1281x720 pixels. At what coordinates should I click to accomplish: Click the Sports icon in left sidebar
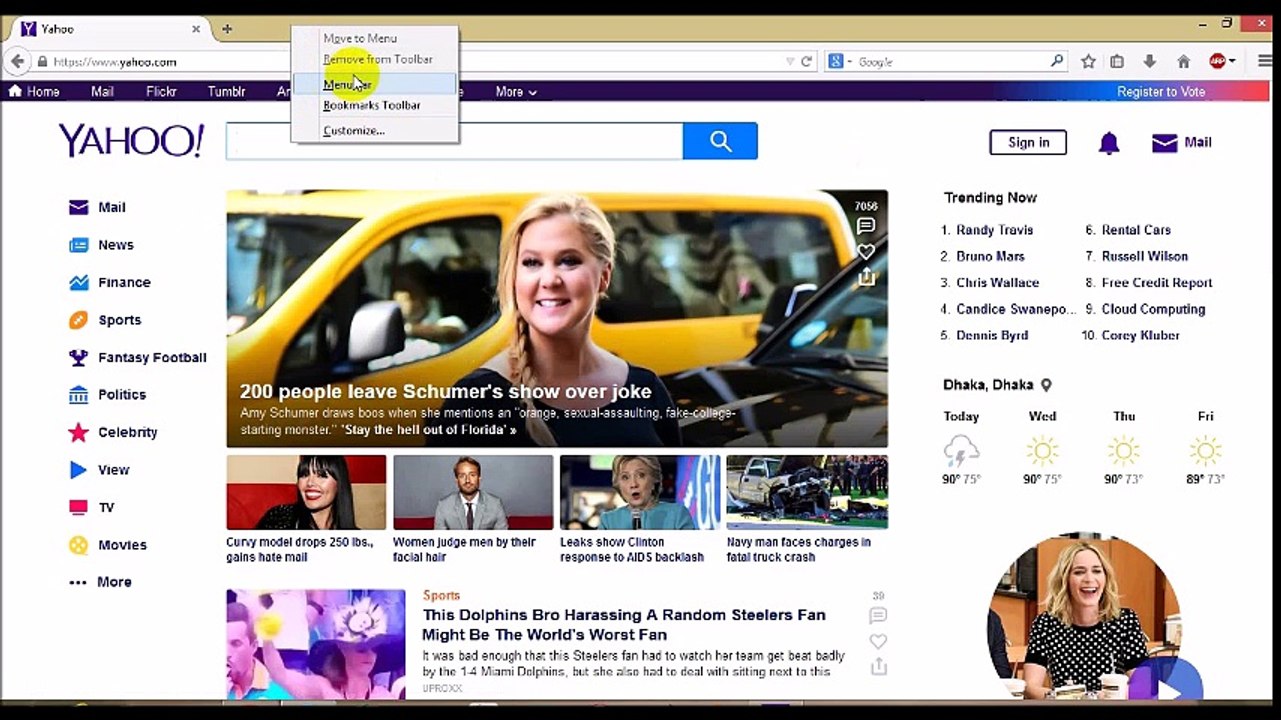(x=78, y=320)
